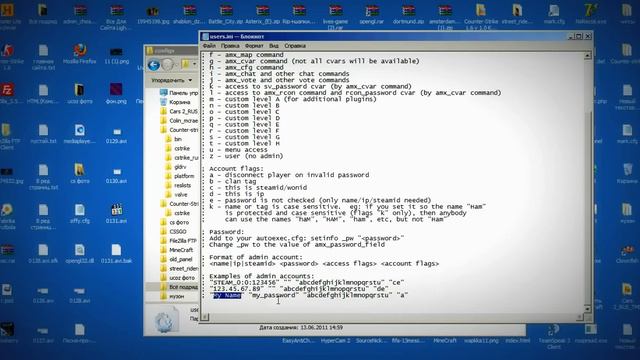This screenshot has width=640, height=360.
Task: Click the 0129.avi desktop icon
Action: pos(116,136)
